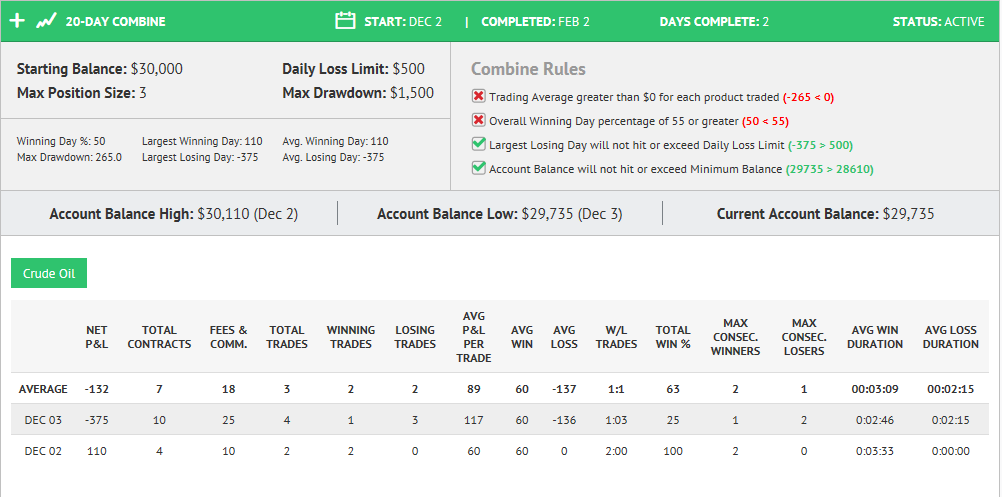
Task: Click the line chart icon beside 20-Day Combine
Action: 45,22
